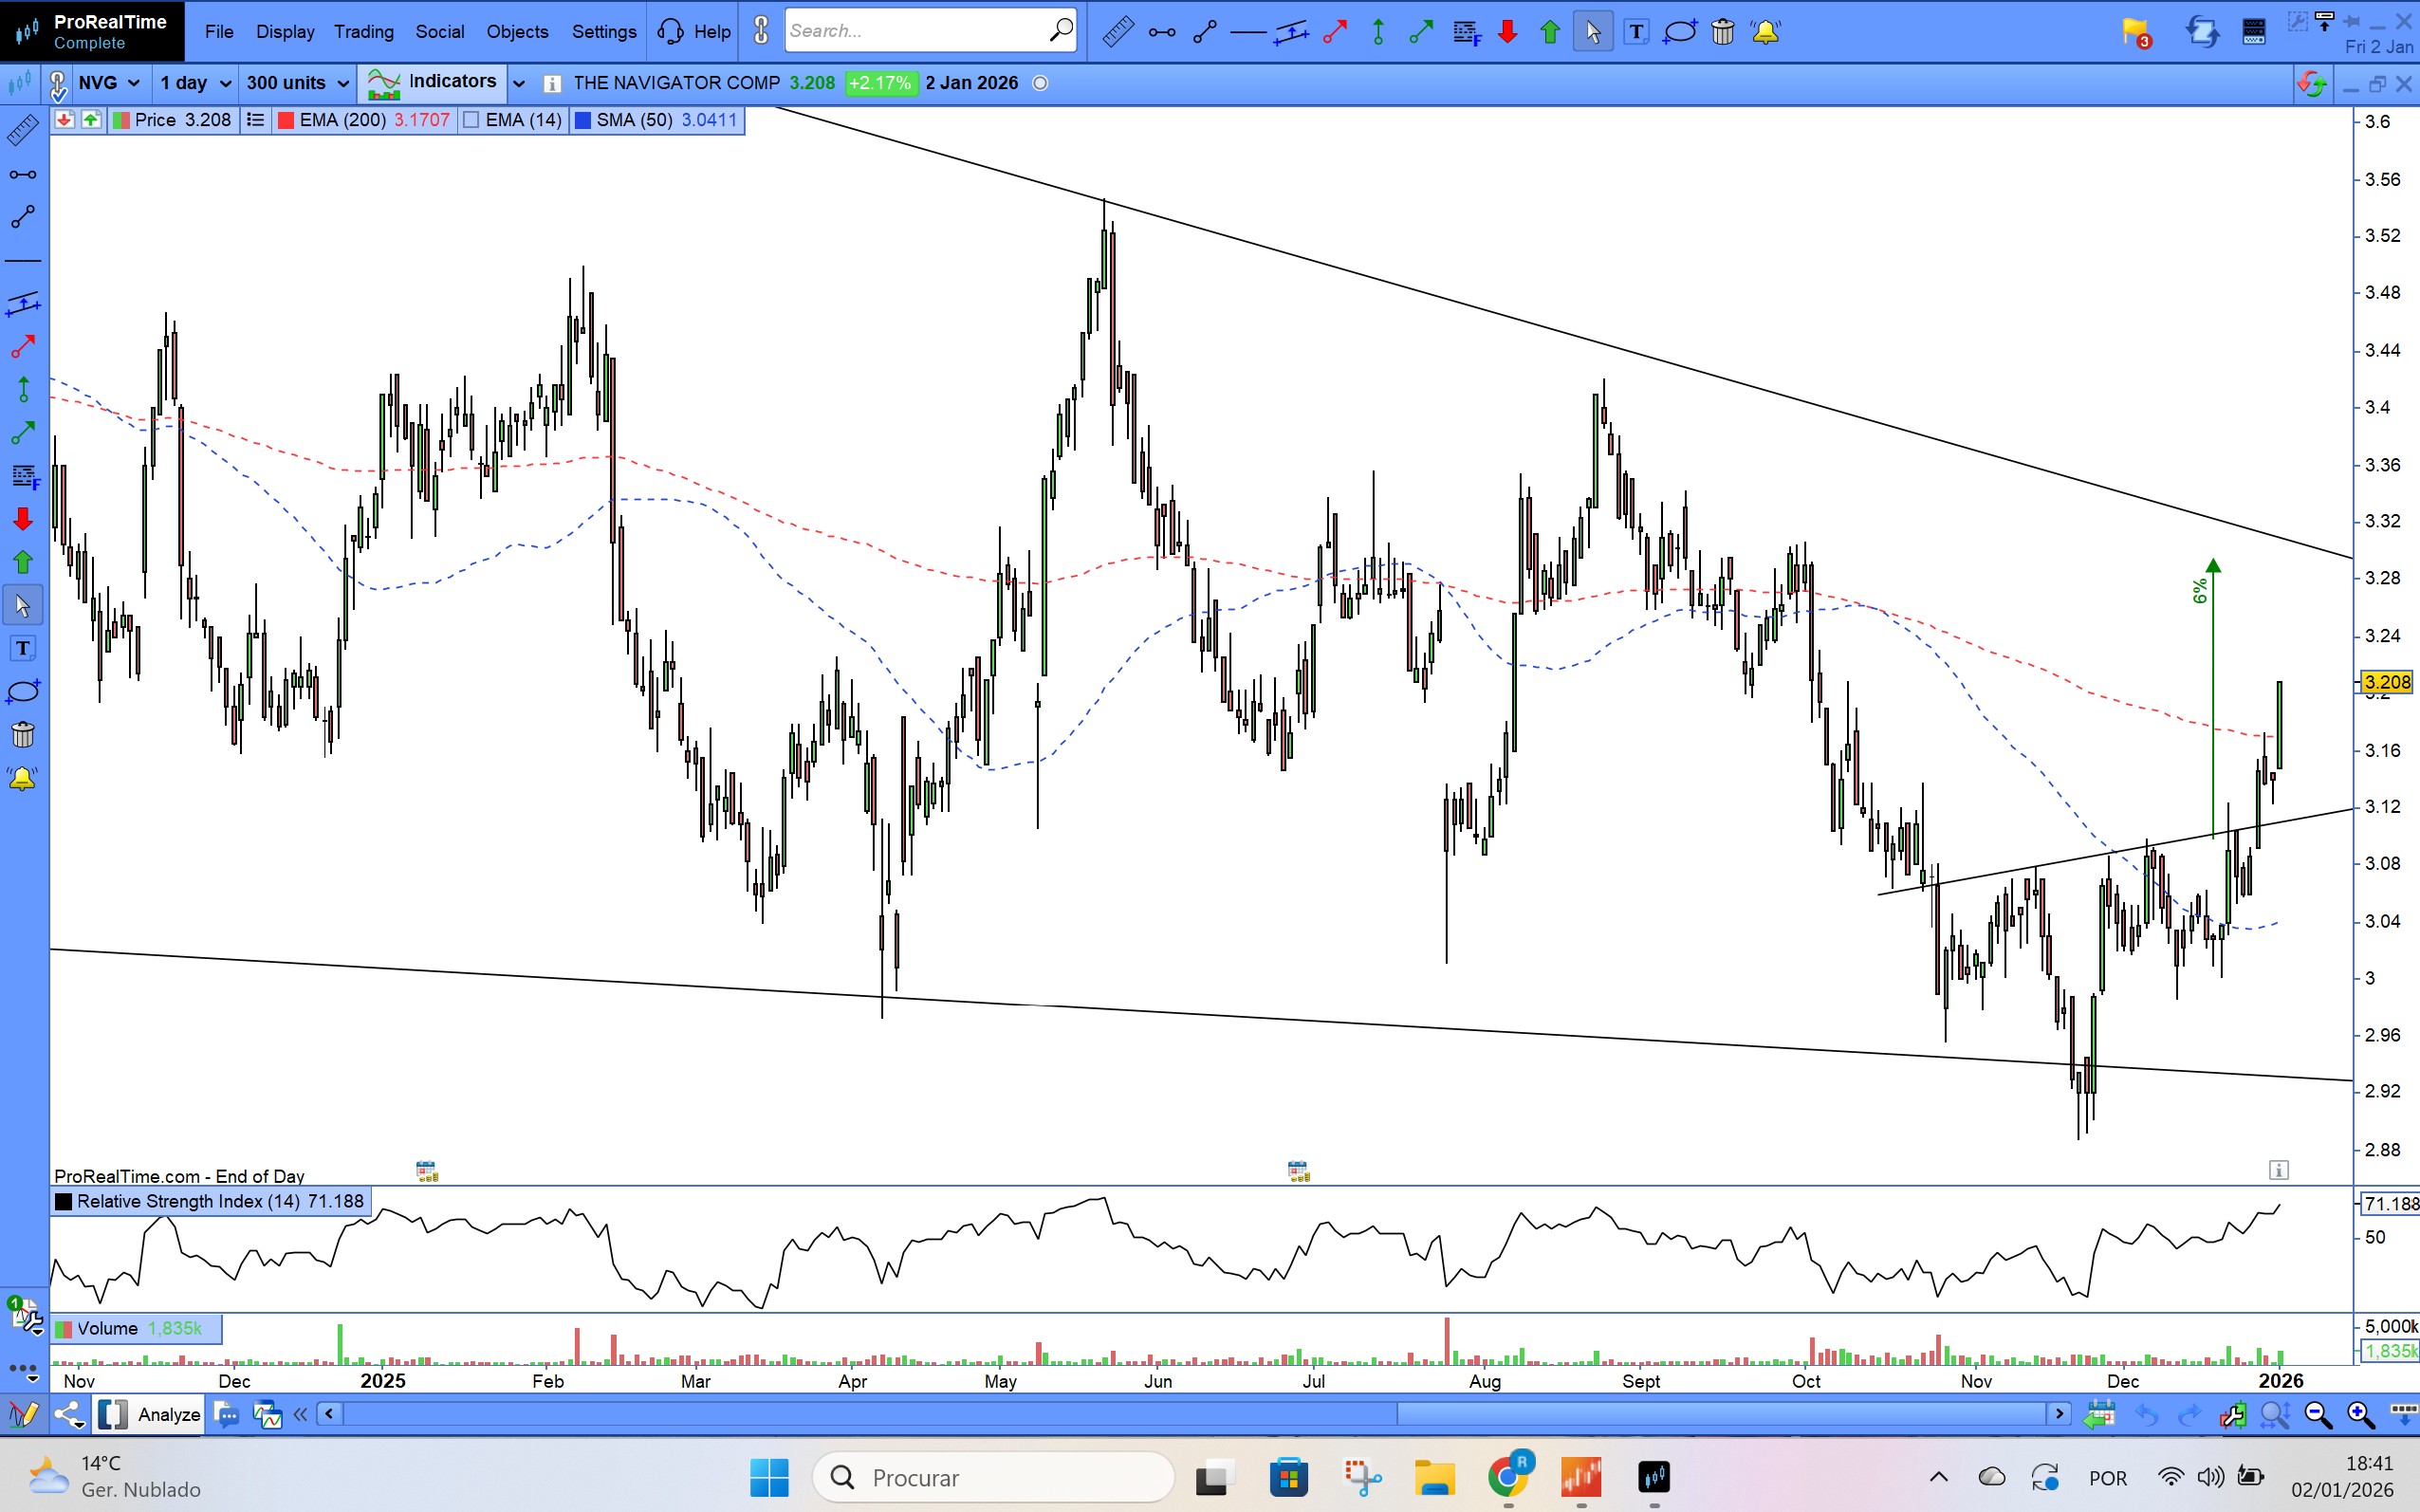Open the Trading menu
Viewport: 2420px width, 1512px height.
pos(364,32)
